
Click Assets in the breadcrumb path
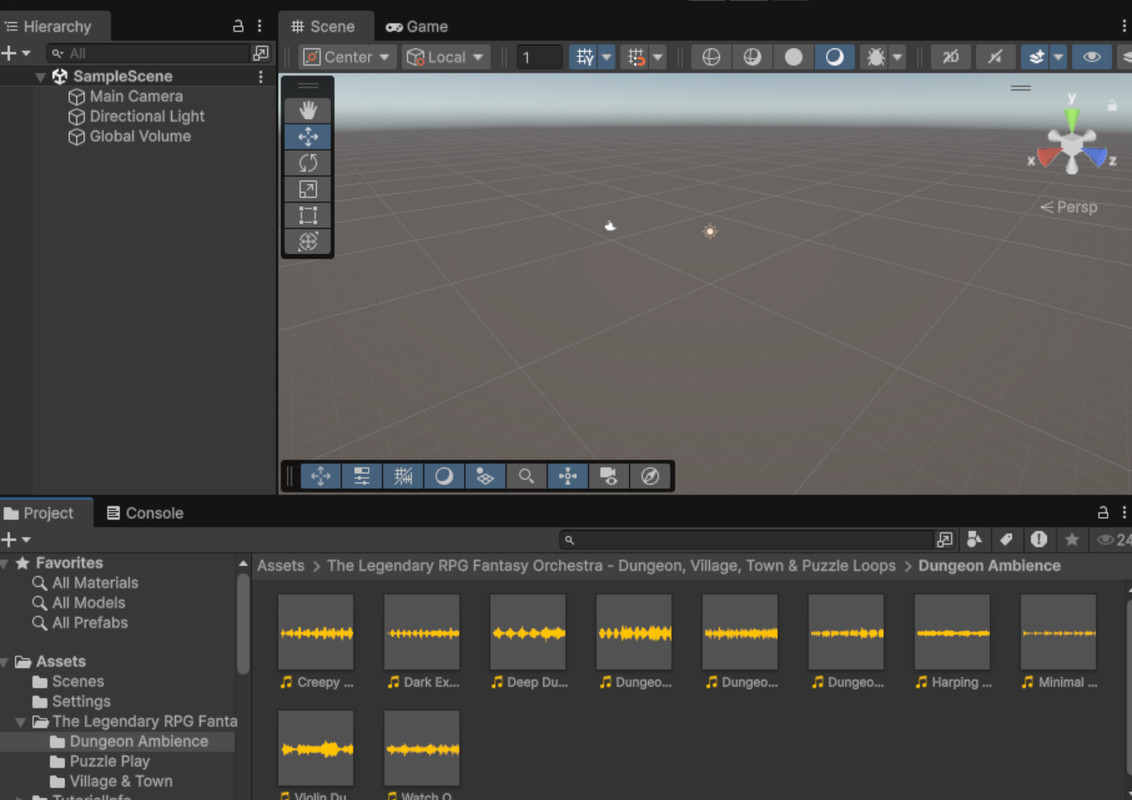click(x=280, y=566)
